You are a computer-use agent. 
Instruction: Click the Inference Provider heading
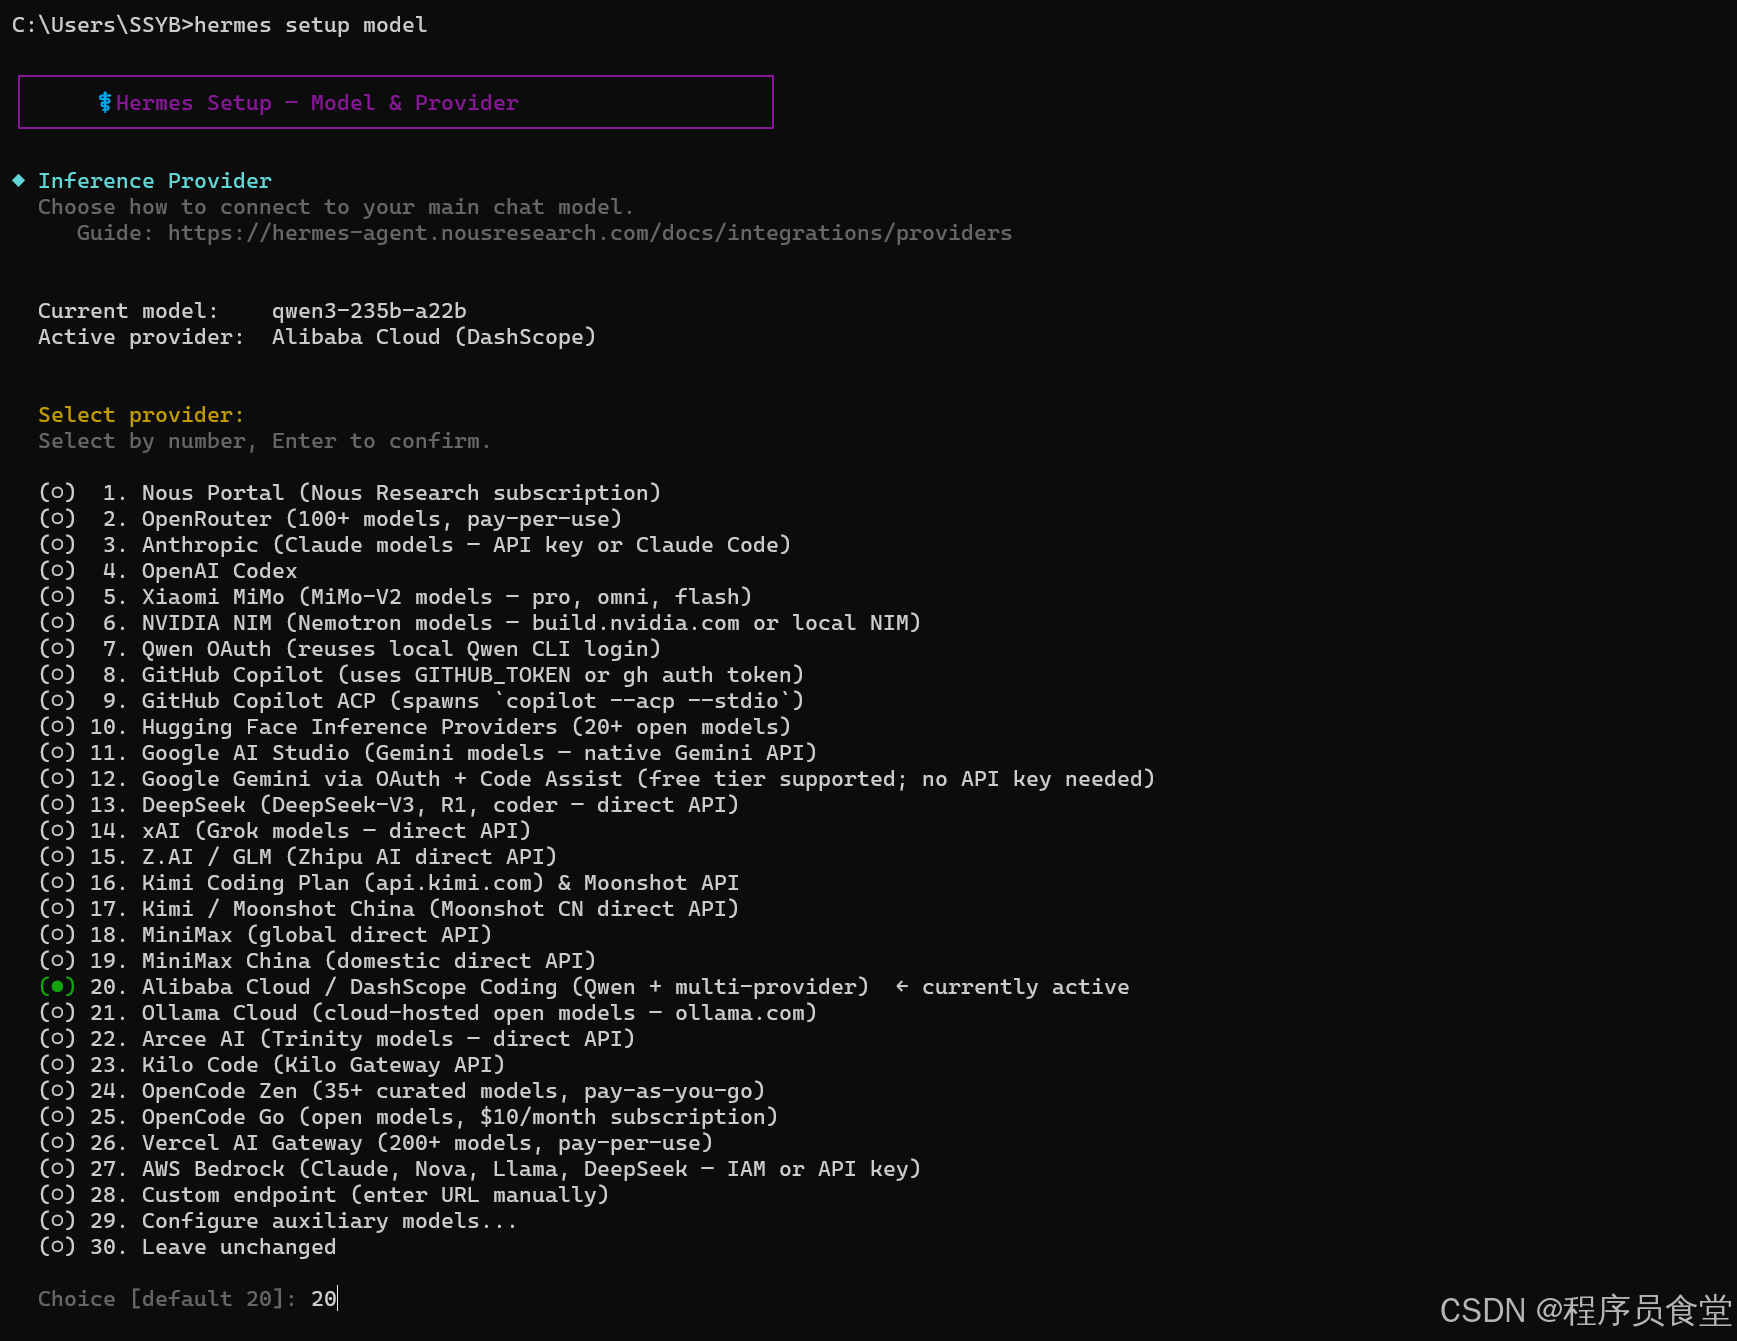click(x=155, y=181)
